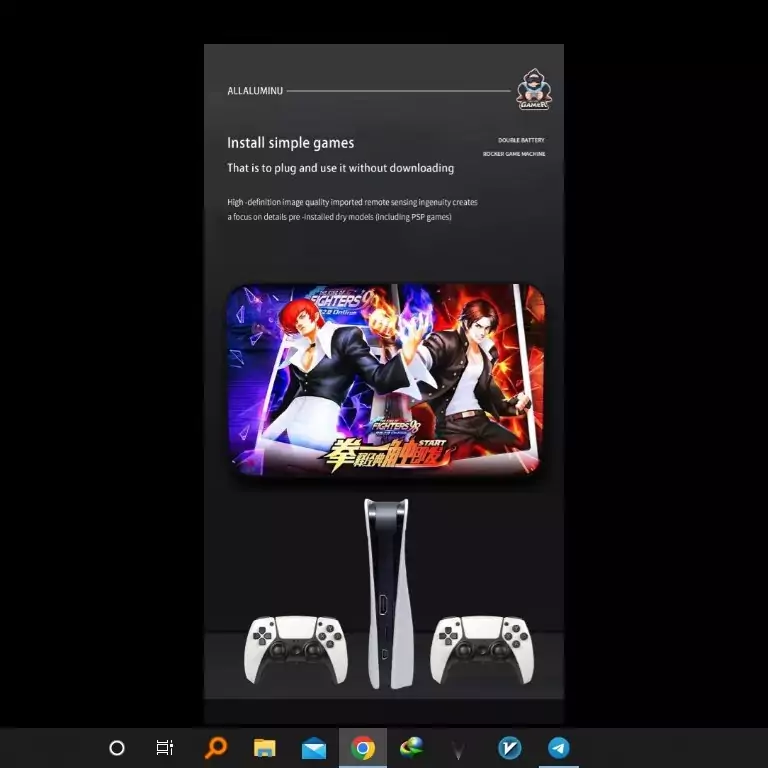The width and height of the screenshot is (768, 768).
Task: Open Cortana circle on the taskbar
Action: point(117,748)
